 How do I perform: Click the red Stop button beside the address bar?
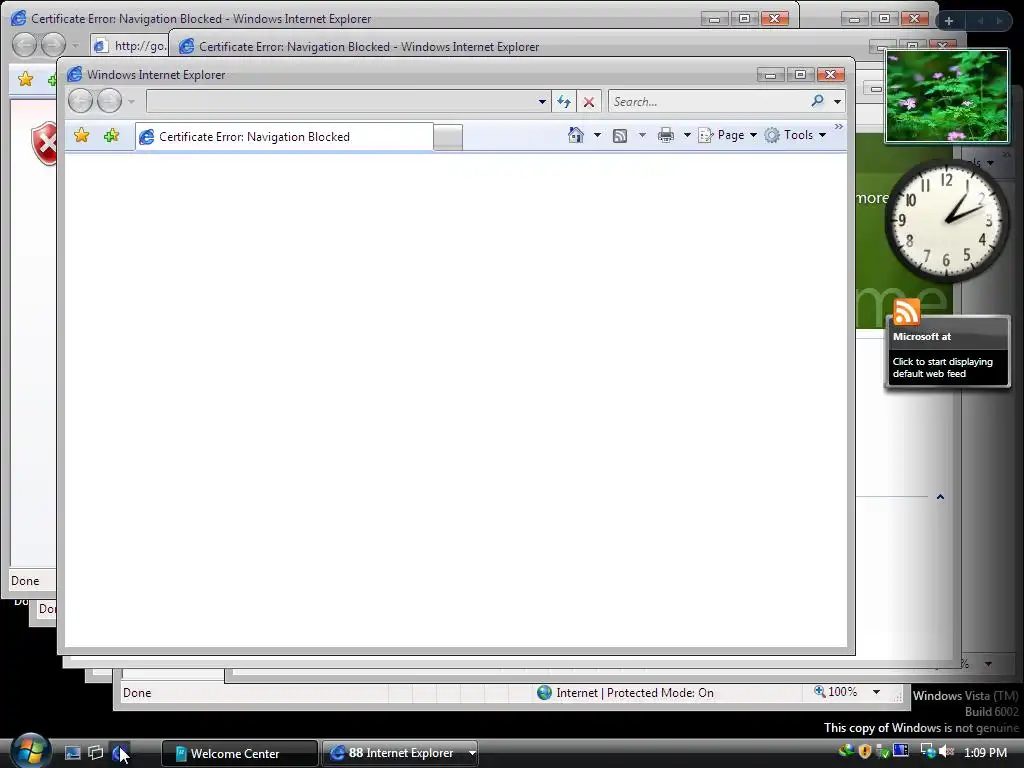[x=588, y=102]
